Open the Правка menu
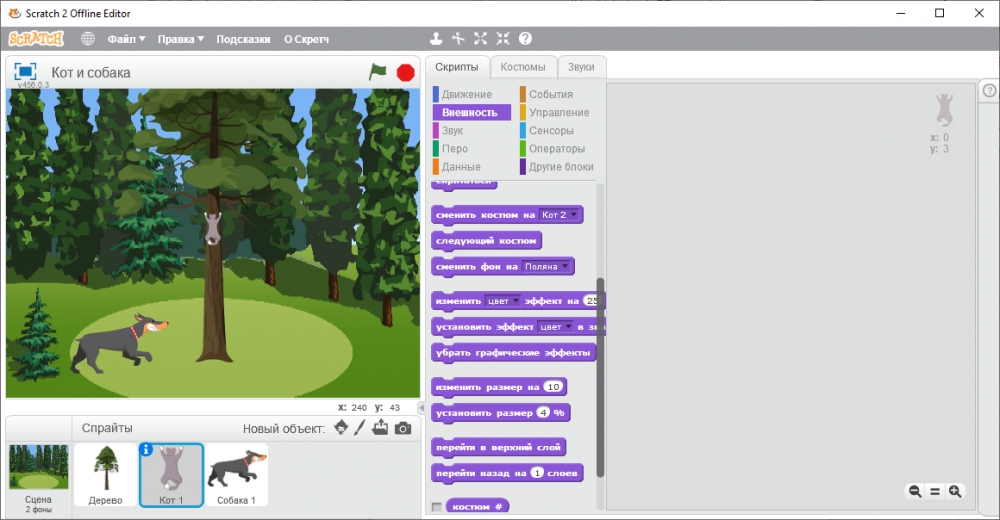This screenshot has height=520, width=1000. point(180,39)
